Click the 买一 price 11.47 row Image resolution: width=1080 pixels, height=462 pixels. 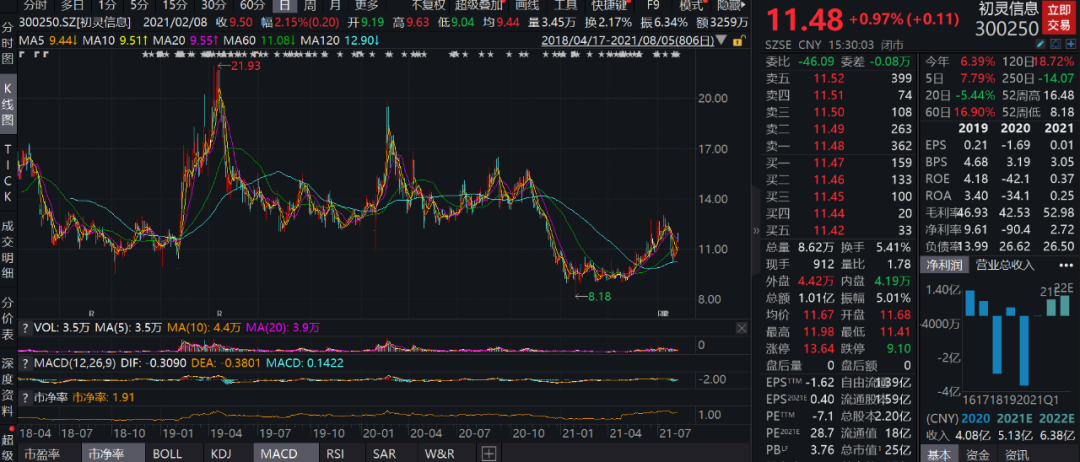[840, 163]
